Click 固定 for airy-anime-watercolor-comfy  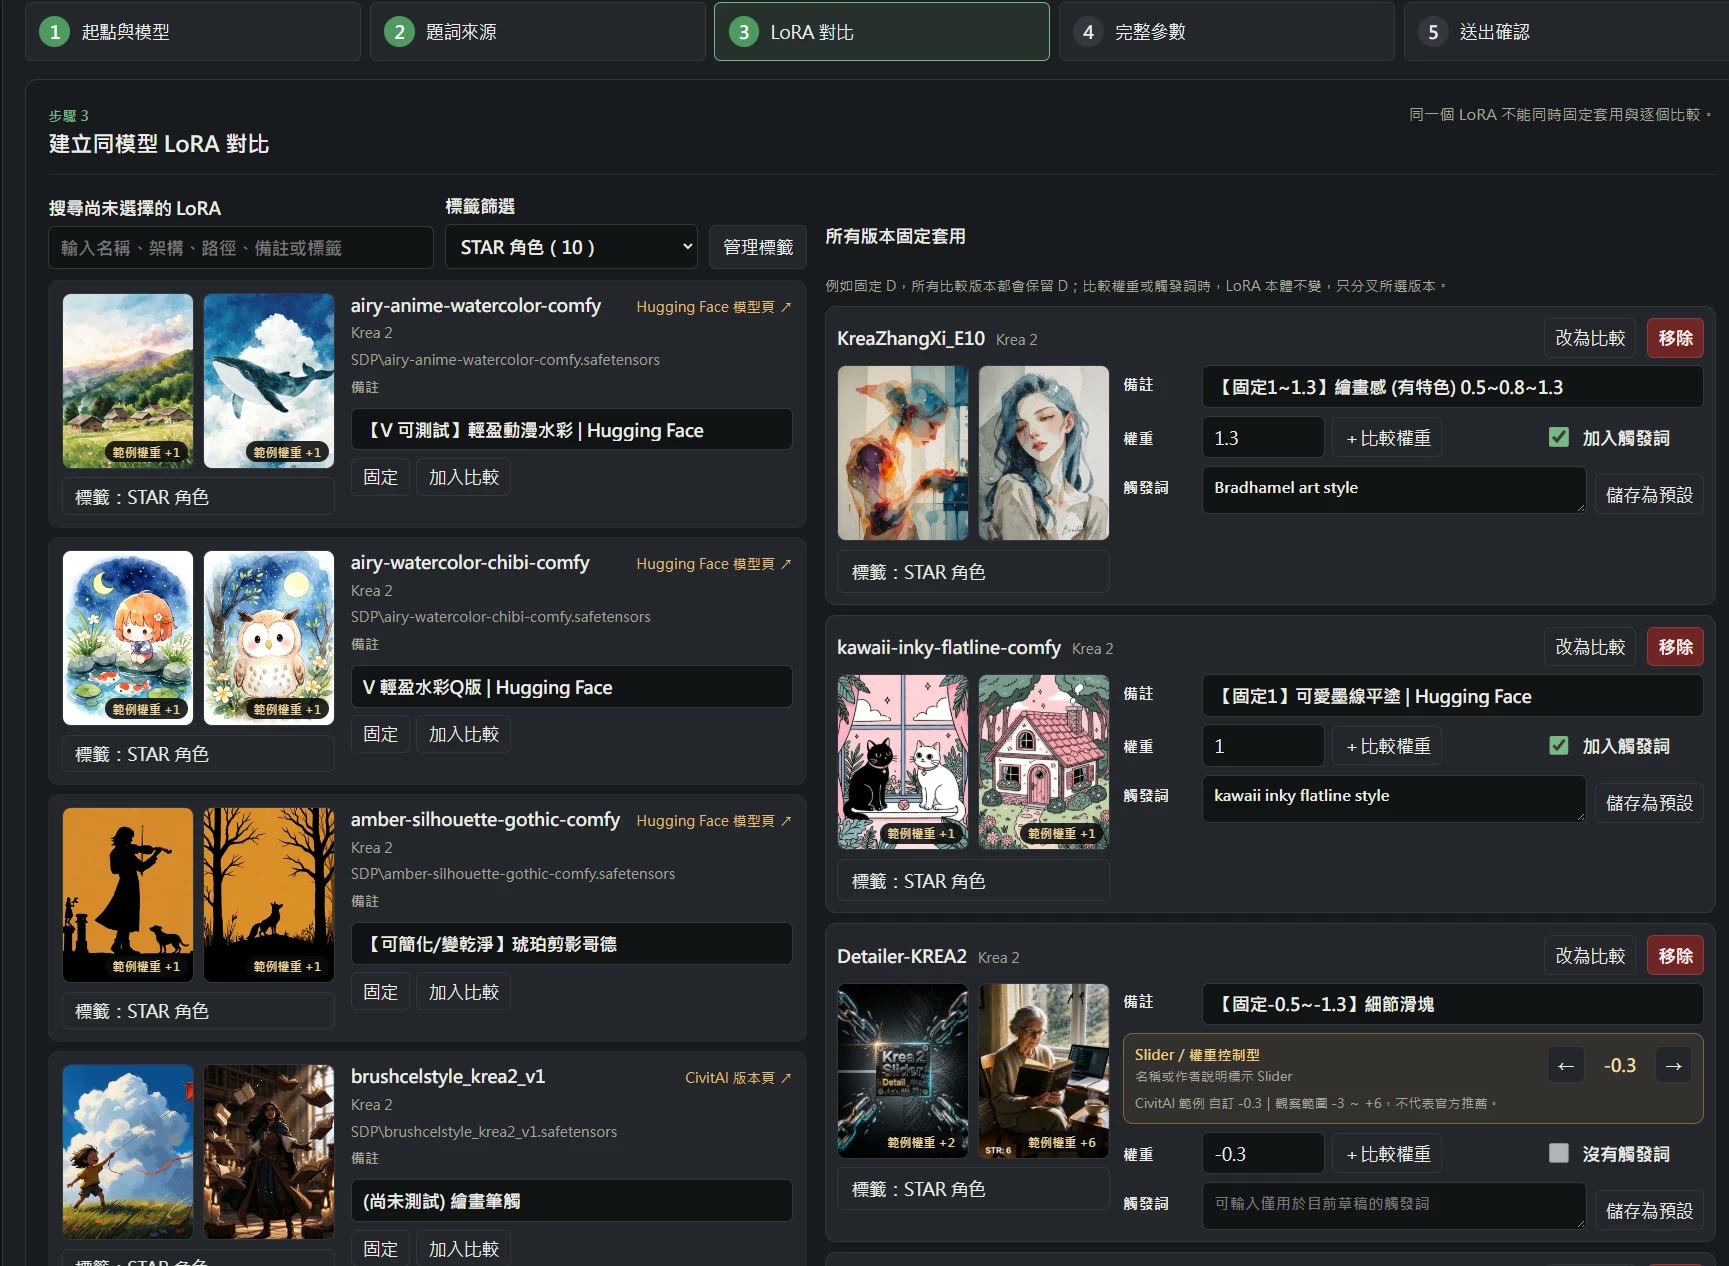tap(380, 477)
